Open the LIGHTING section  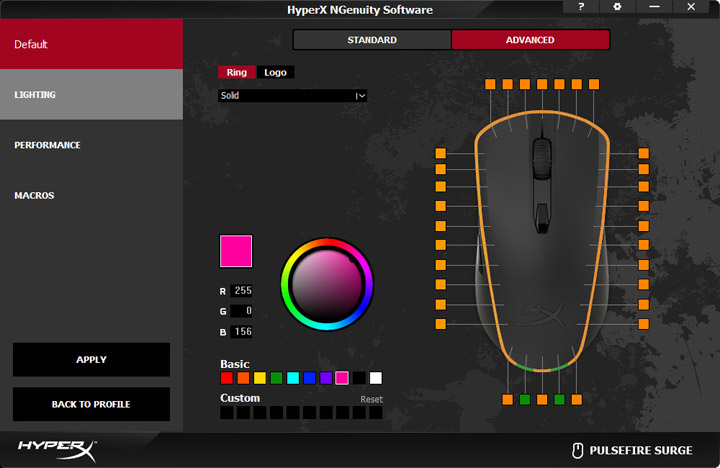tap(91, 95)
